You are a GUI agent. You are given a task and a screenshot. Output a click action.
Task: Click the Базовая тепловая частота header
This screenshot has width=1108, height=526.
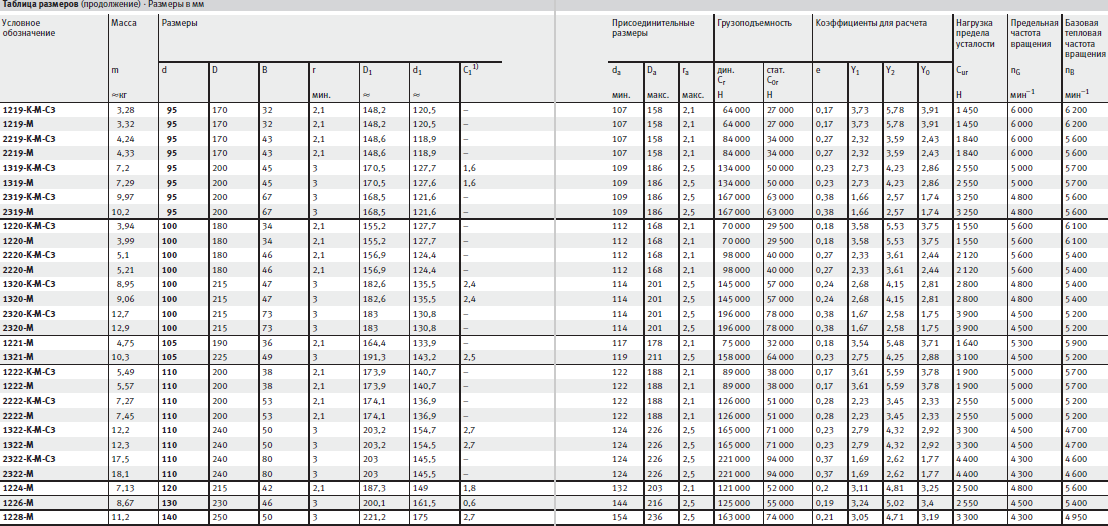[x=1084, y=37]
